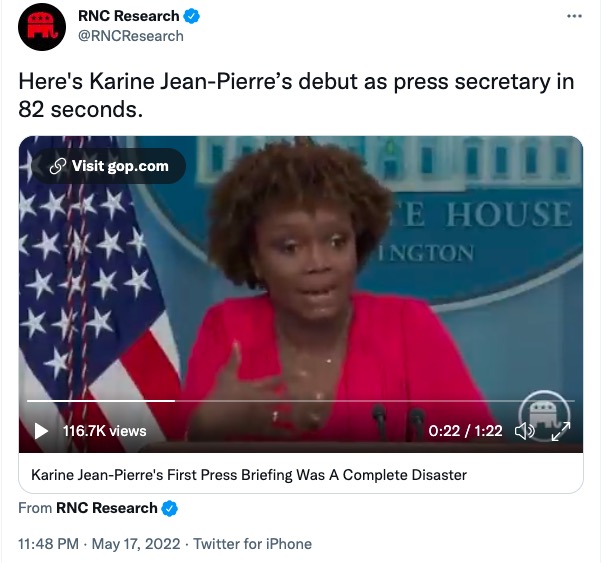Image resolution: width=601 pixels, height=563 pixels.
Task: Click RNC Research in the From line
Action: click(x=107, y=508)
